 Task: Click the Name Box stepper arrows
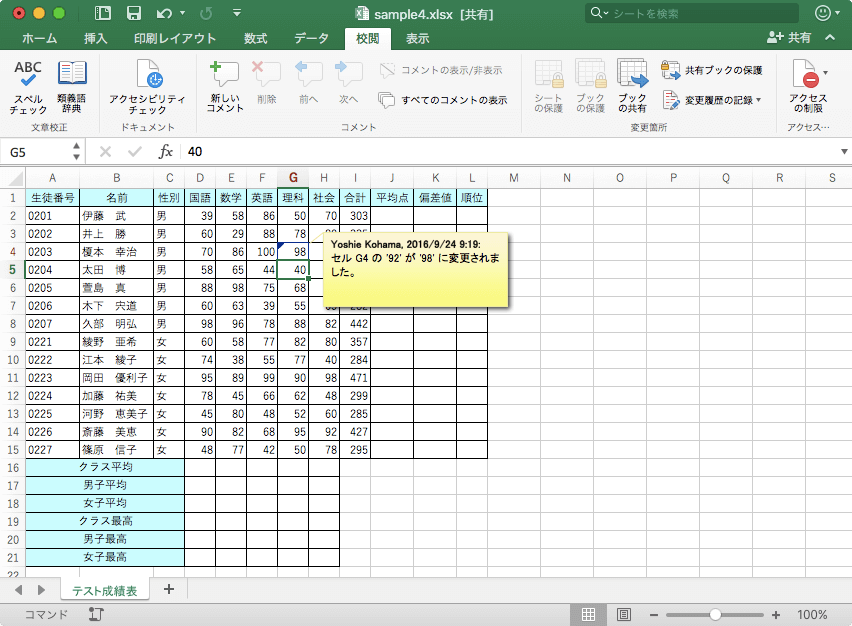76,152
